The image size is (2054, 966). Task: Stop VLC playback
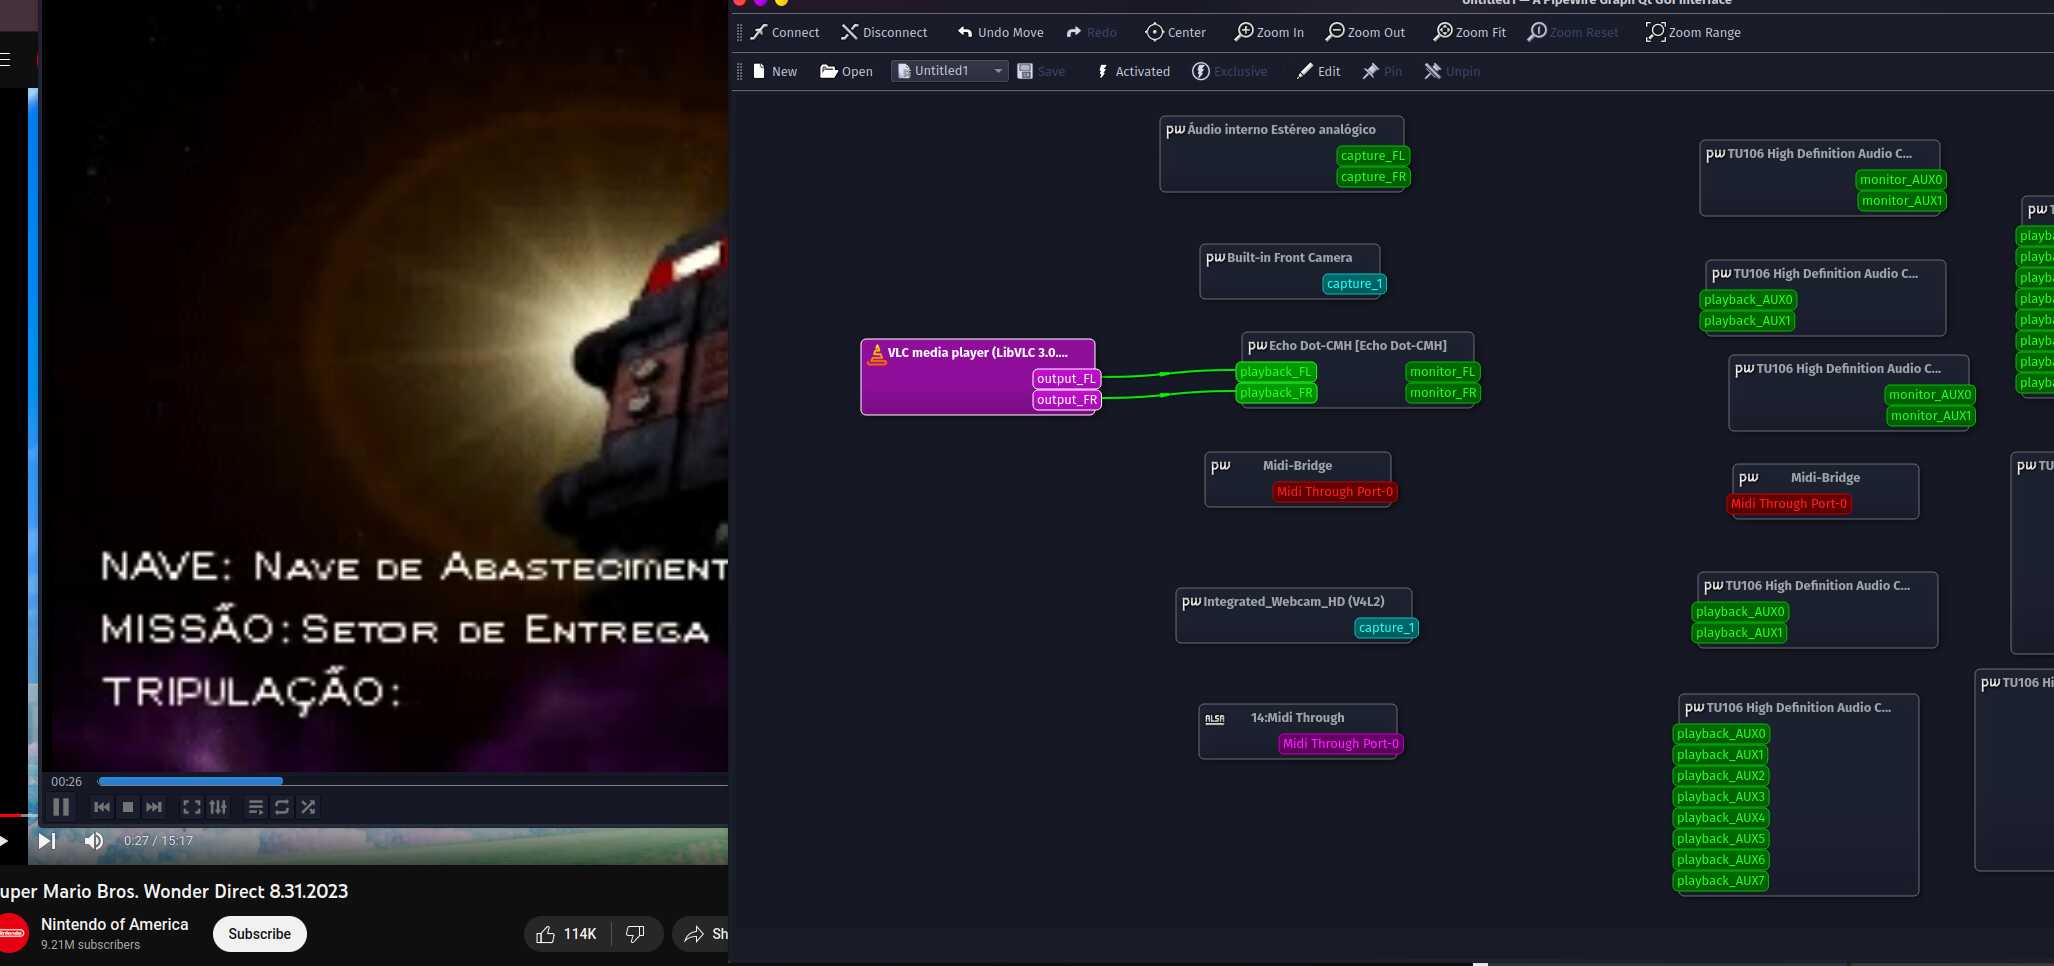[128, 807]
